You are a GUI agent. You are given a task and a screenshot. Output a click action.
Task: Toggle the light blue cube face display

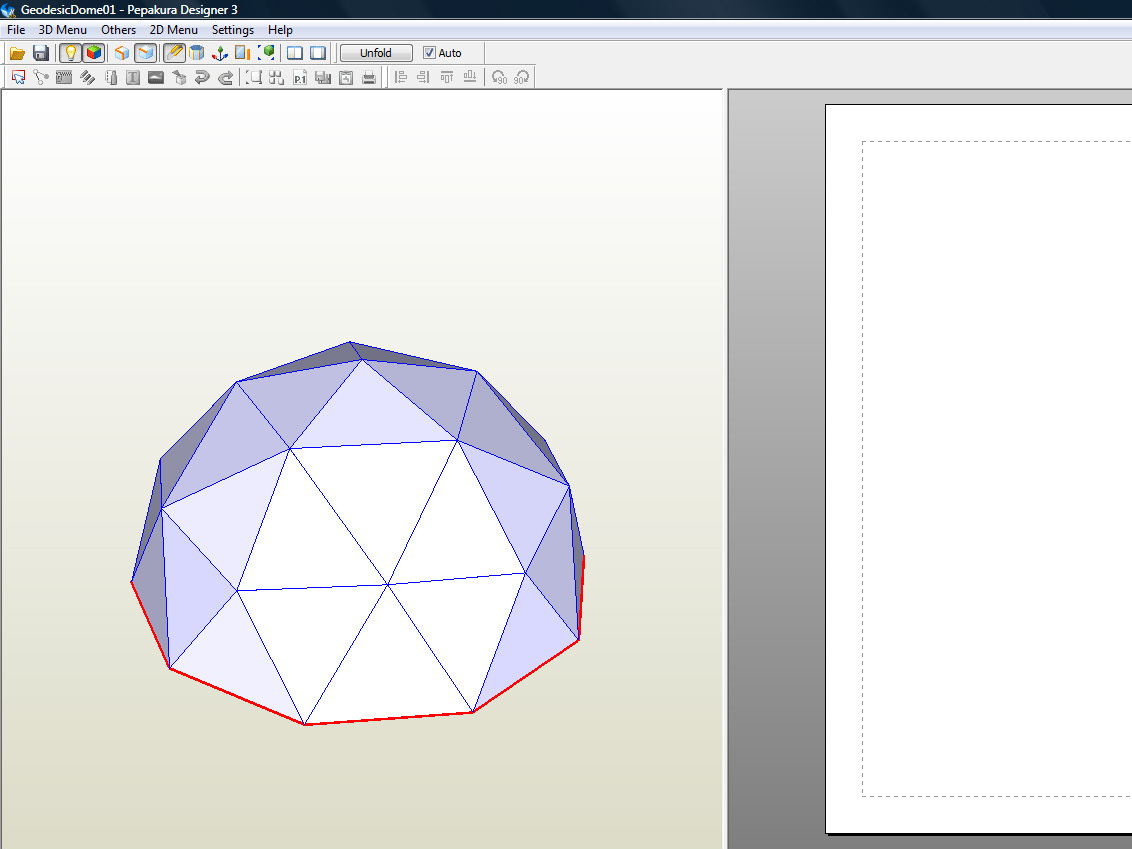[145, 53]
